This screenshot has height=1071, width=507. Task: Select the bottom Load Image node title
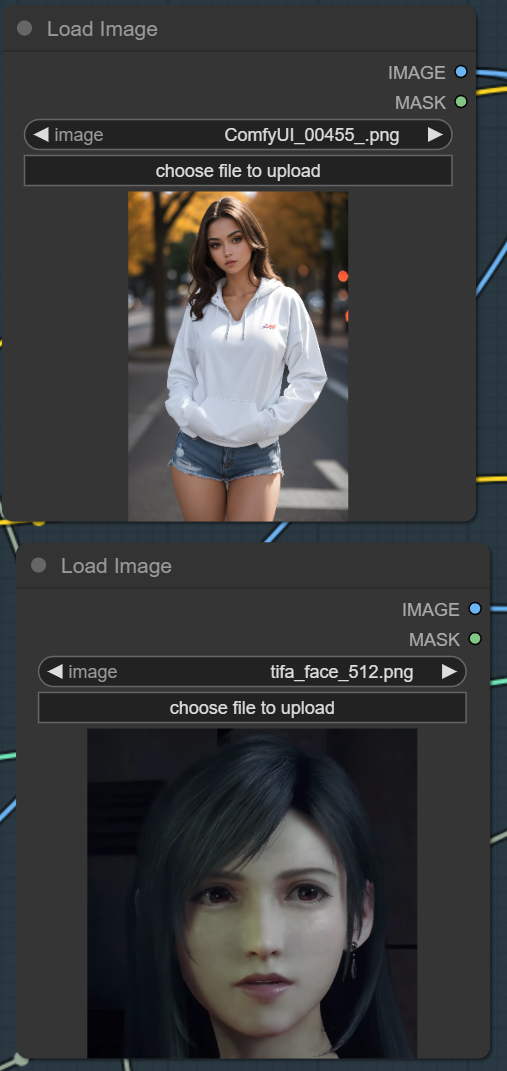pos(116,566)
